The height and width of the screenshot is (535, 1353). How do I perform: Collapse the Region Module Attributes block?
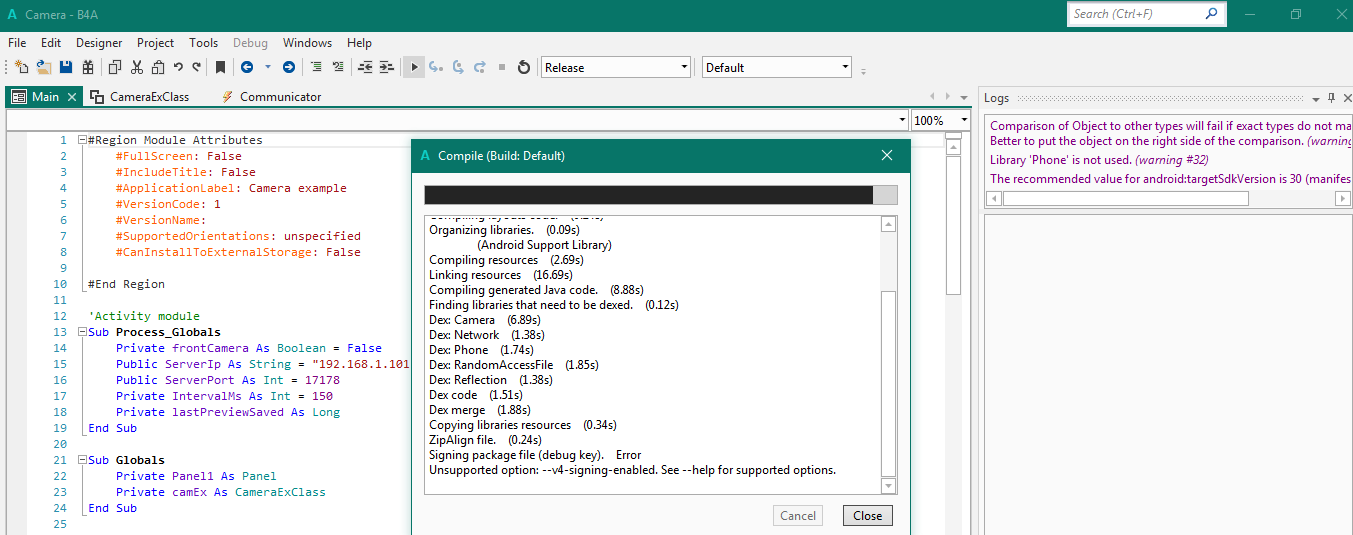[82, 140]
